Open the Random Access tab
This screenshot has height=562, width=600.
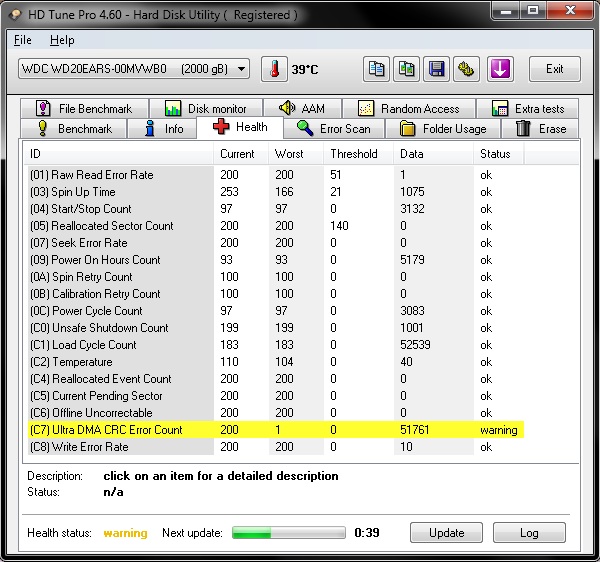tap(409, 109)
